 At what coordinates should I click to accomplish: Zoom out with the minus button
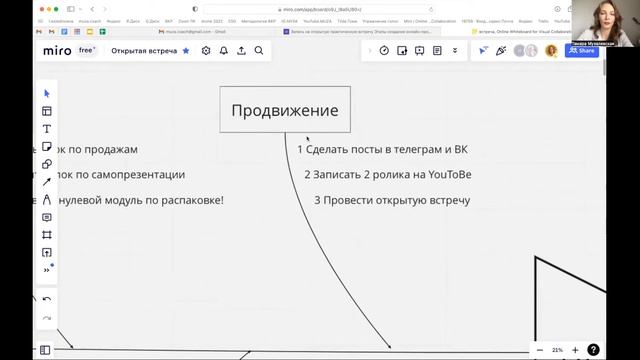[540, 350]
